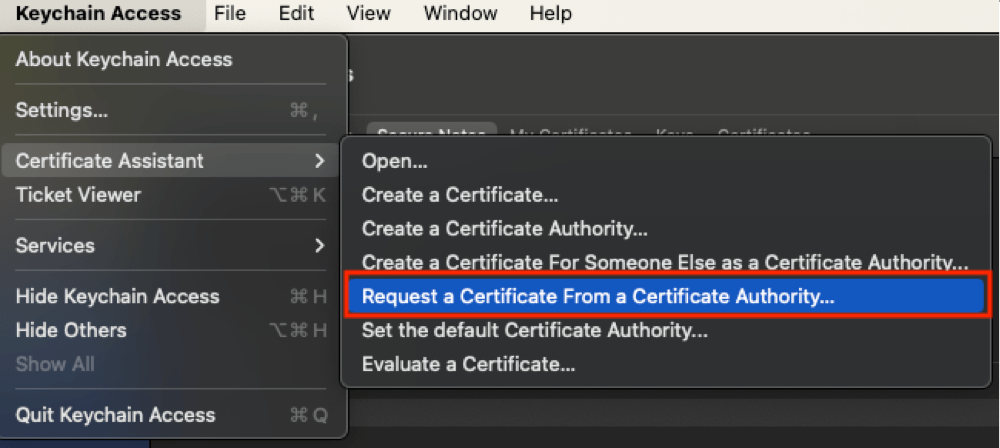Image resolution: width=1000 pixels, height=448 pixels.
Task: Expand the Services submenu
Action: [x=170, y=246]
